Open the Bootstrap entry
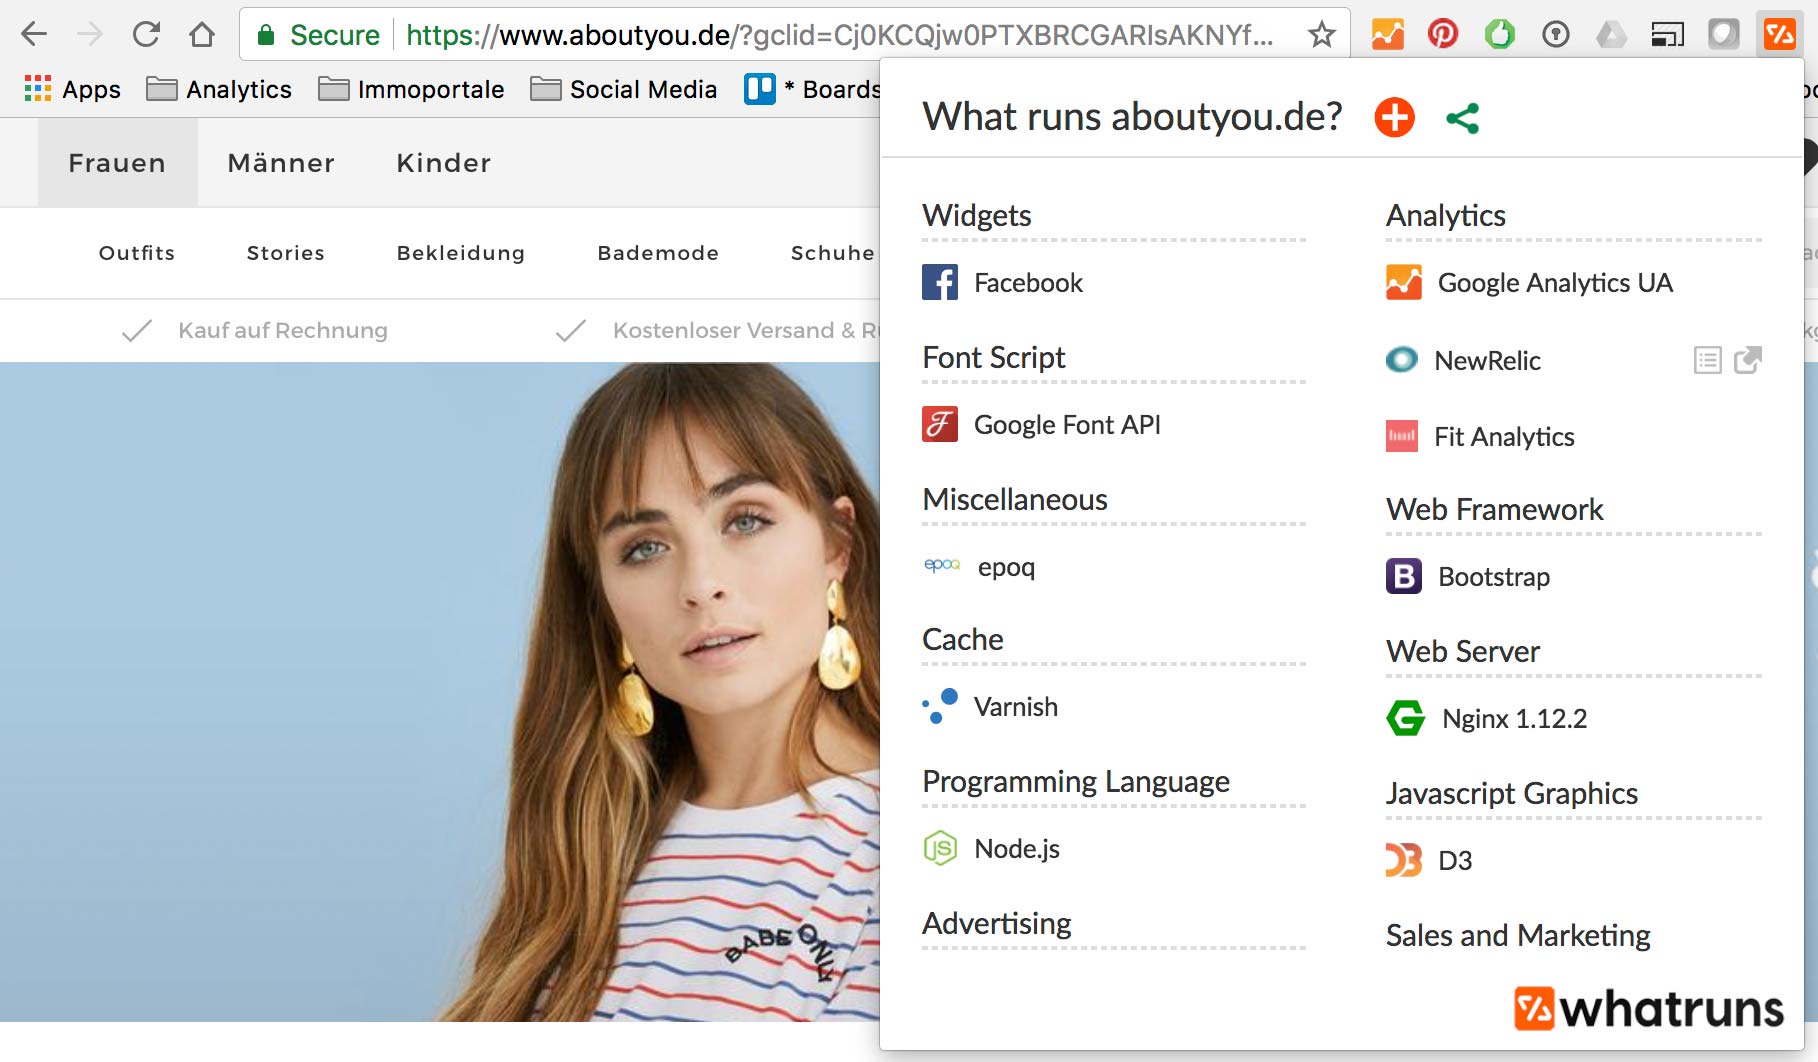Image resolution: width=1818 pixels, height=1062 pixels. point(1494,577)
